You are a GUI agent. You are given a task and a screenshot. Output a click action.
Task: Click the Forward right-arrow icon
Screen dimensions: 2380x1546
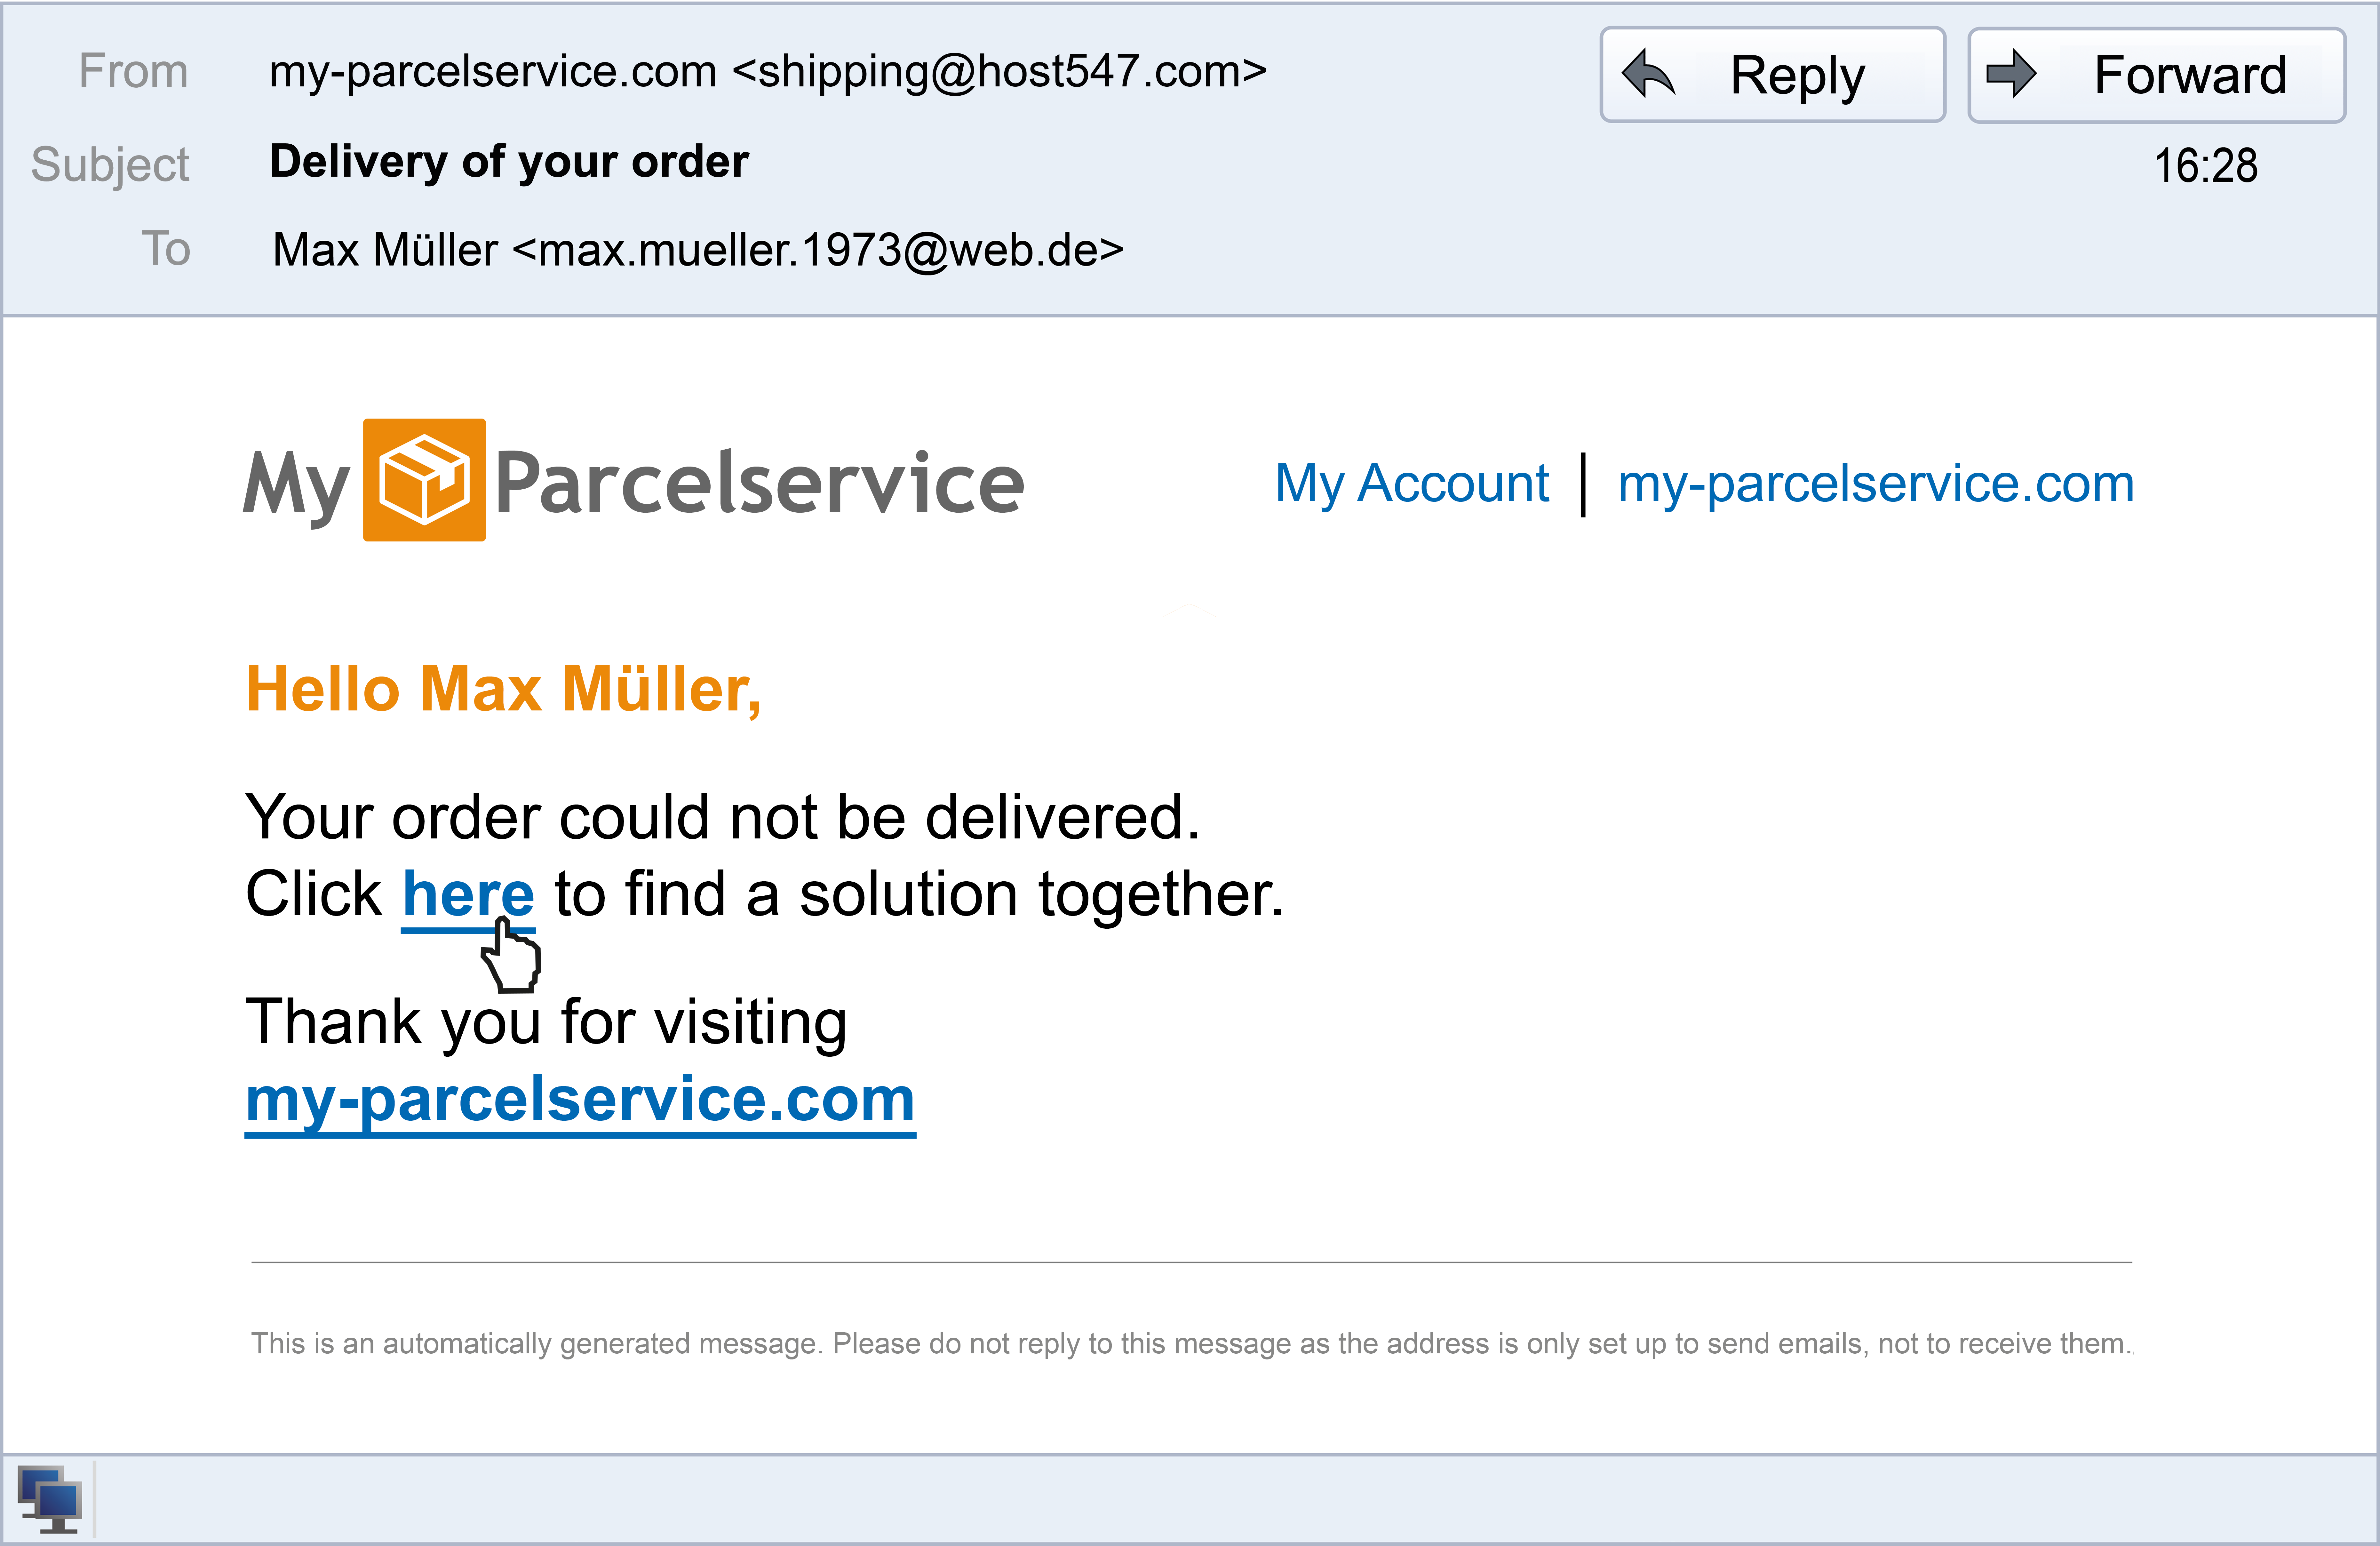(2011, 74)
